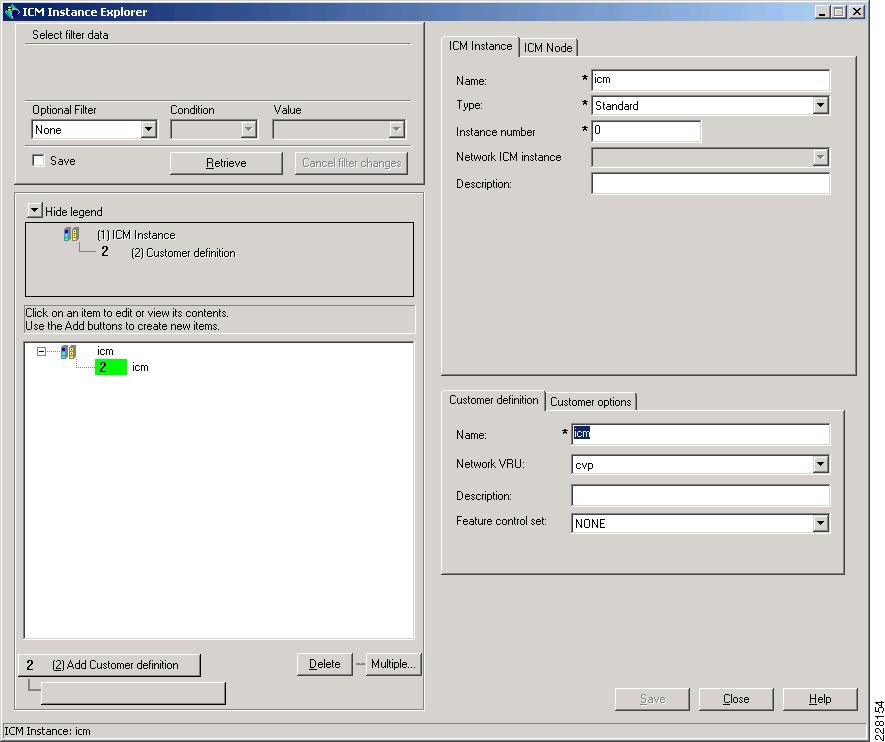Click Add Customer definition button
Image resolution: width=885 pixels, height=742 pixels.
(x=109, y=665)
